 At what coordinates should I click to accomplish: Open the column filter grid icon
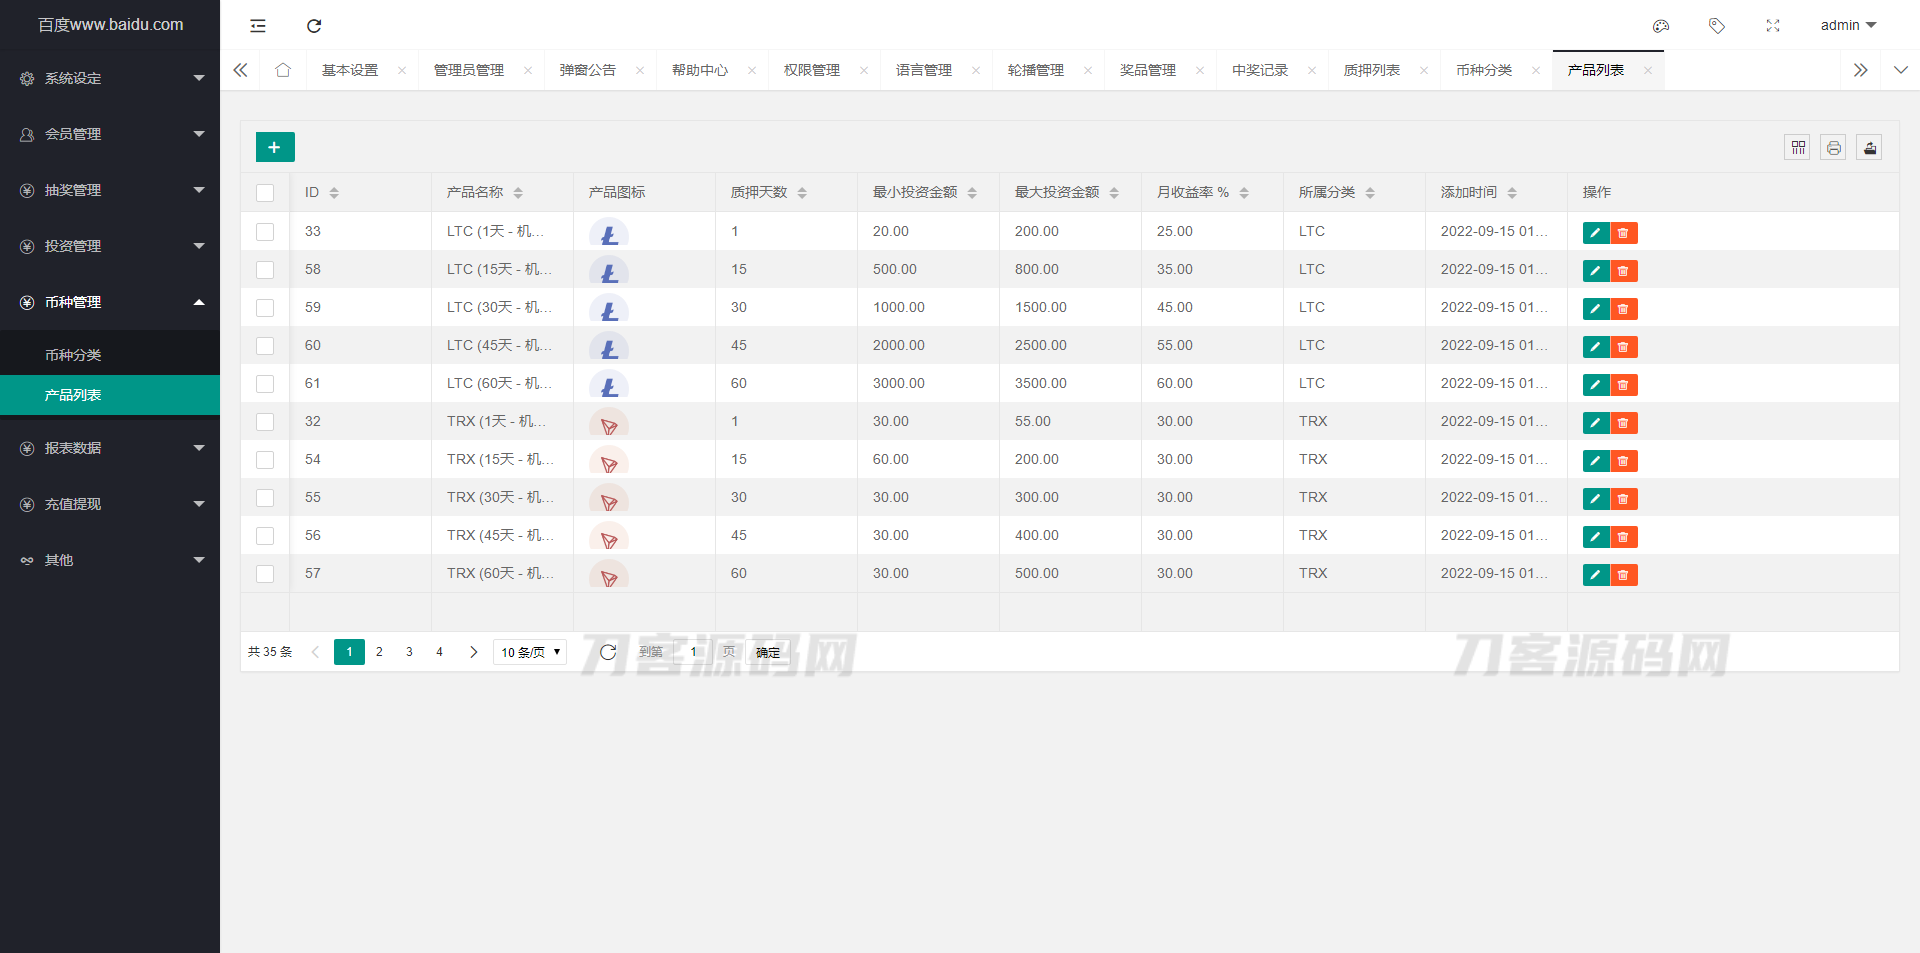[1797, 148]
